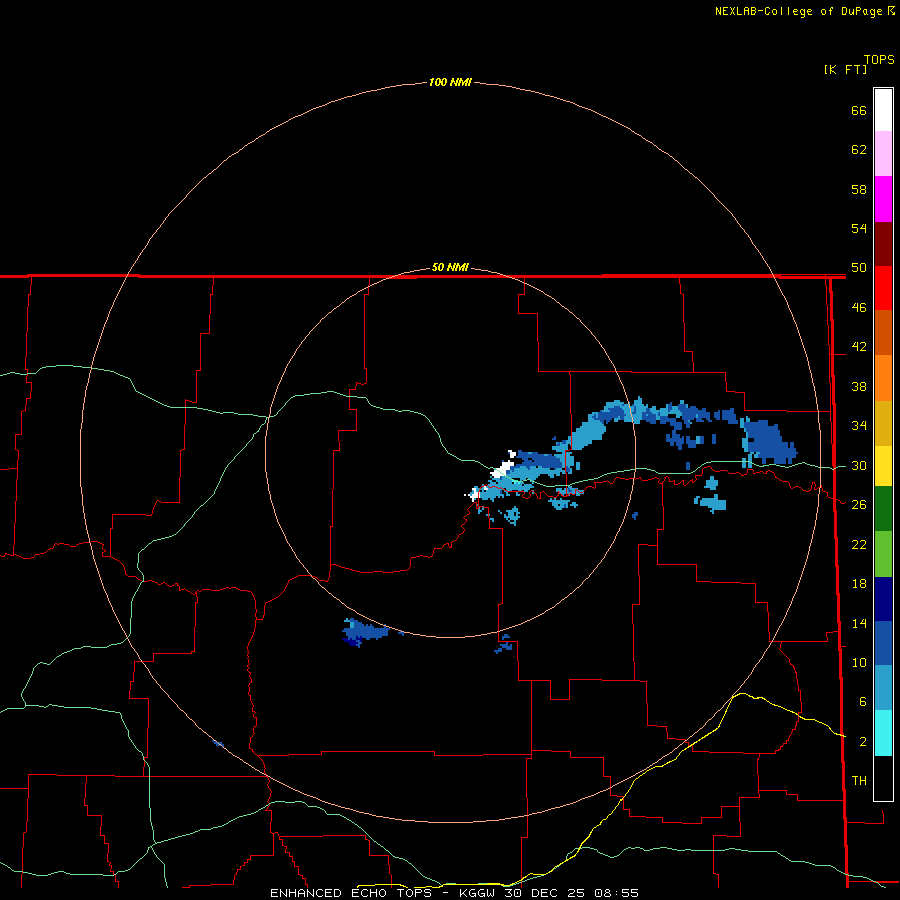
Task: Click the "30 DEC 25" date in caption
Action: click(545, 893)
